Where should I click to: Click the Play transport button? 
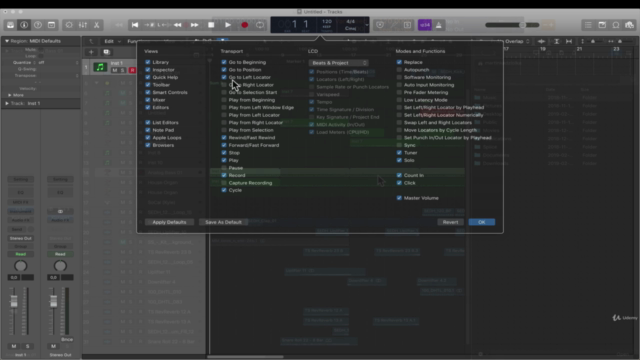click(228, 25)
